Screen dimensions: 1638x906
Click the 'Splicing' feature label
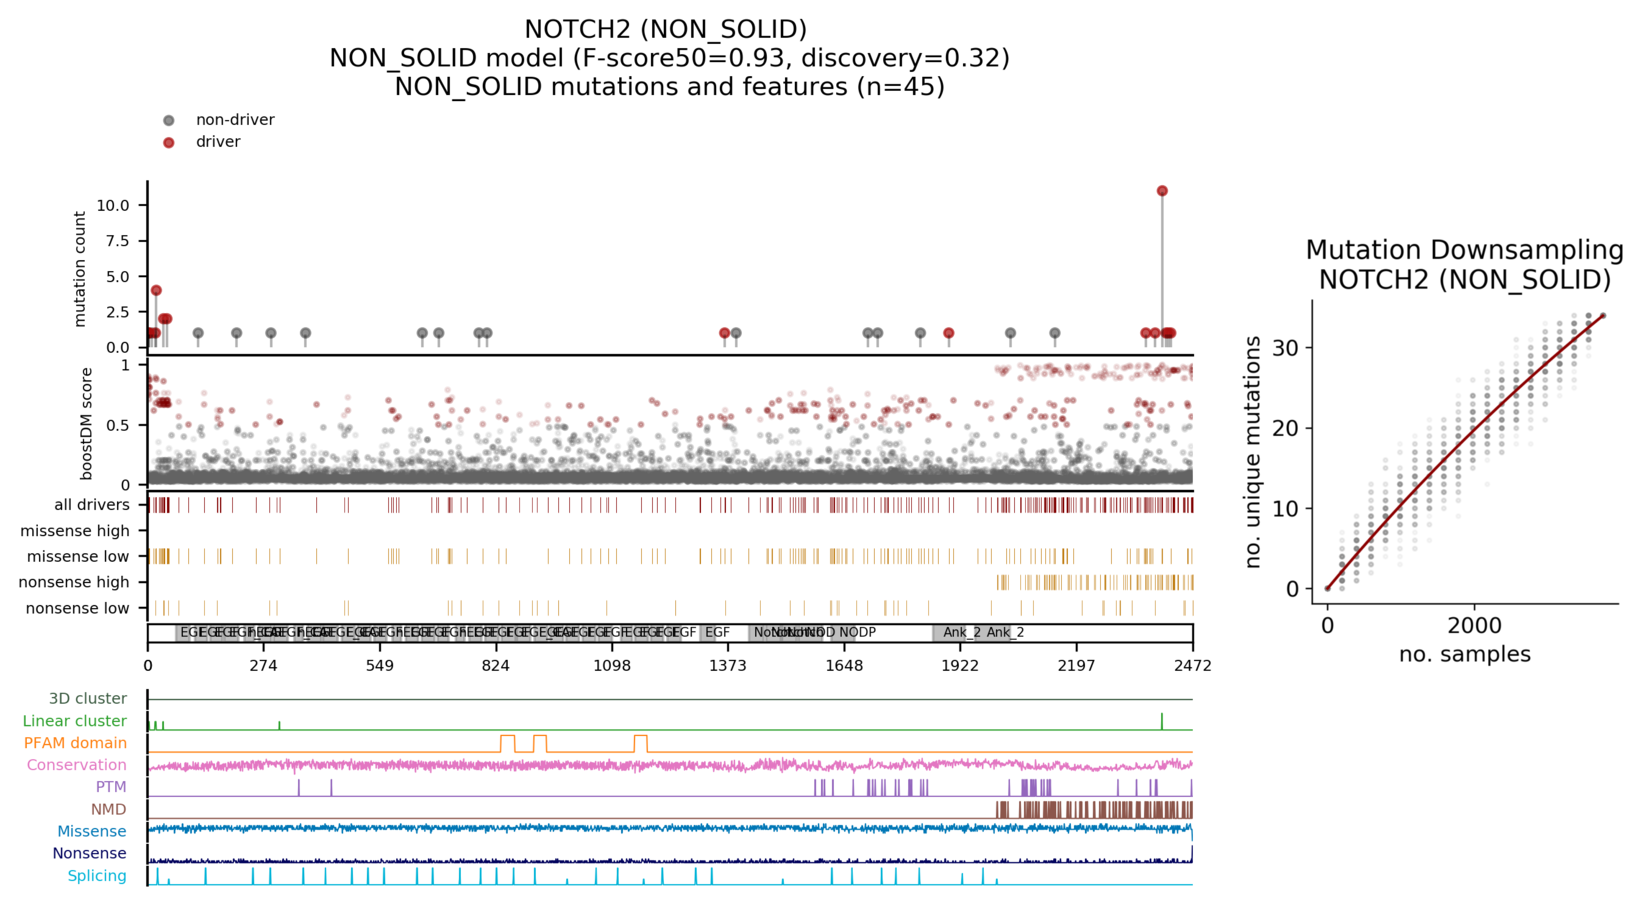point(97,876)
